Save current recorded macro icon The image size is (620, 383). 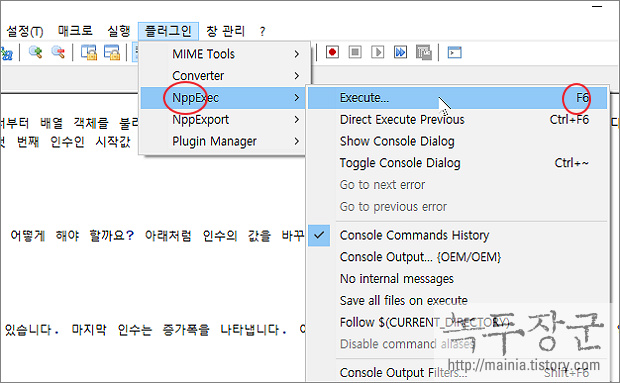point(423,52)
